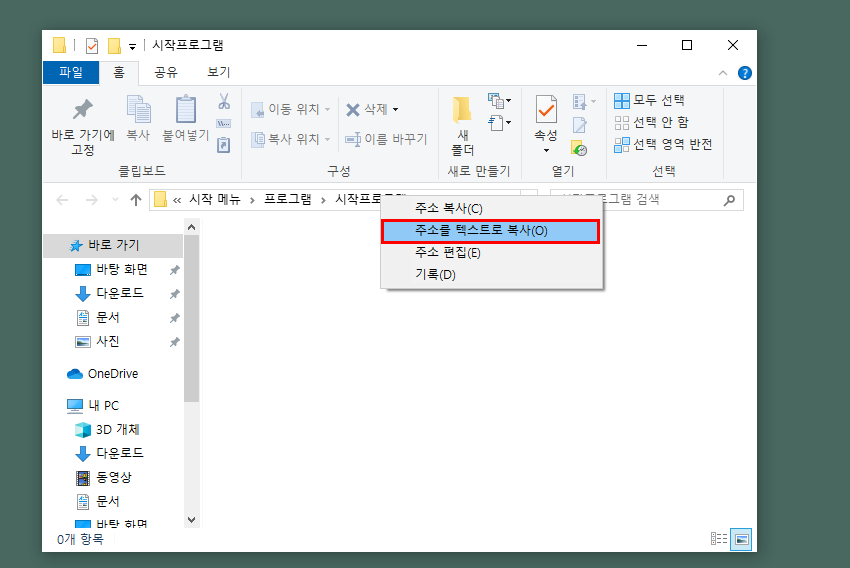Image resolution: width=850 pixels, height=568 pixels.
Task: Go back with the left arrow
Action: click(x=62, y=200)
